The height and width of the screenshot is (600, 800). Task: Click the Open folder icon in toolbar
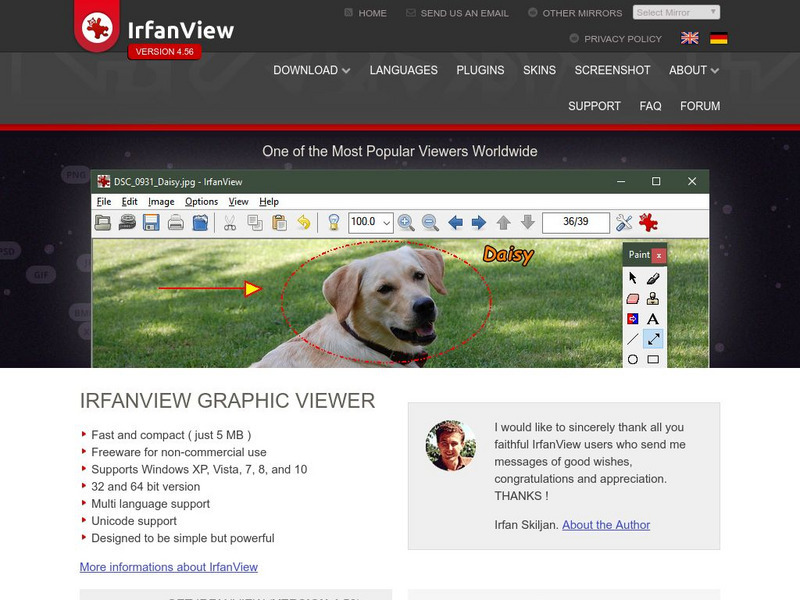pyautogui.click(x=103, y=222)
